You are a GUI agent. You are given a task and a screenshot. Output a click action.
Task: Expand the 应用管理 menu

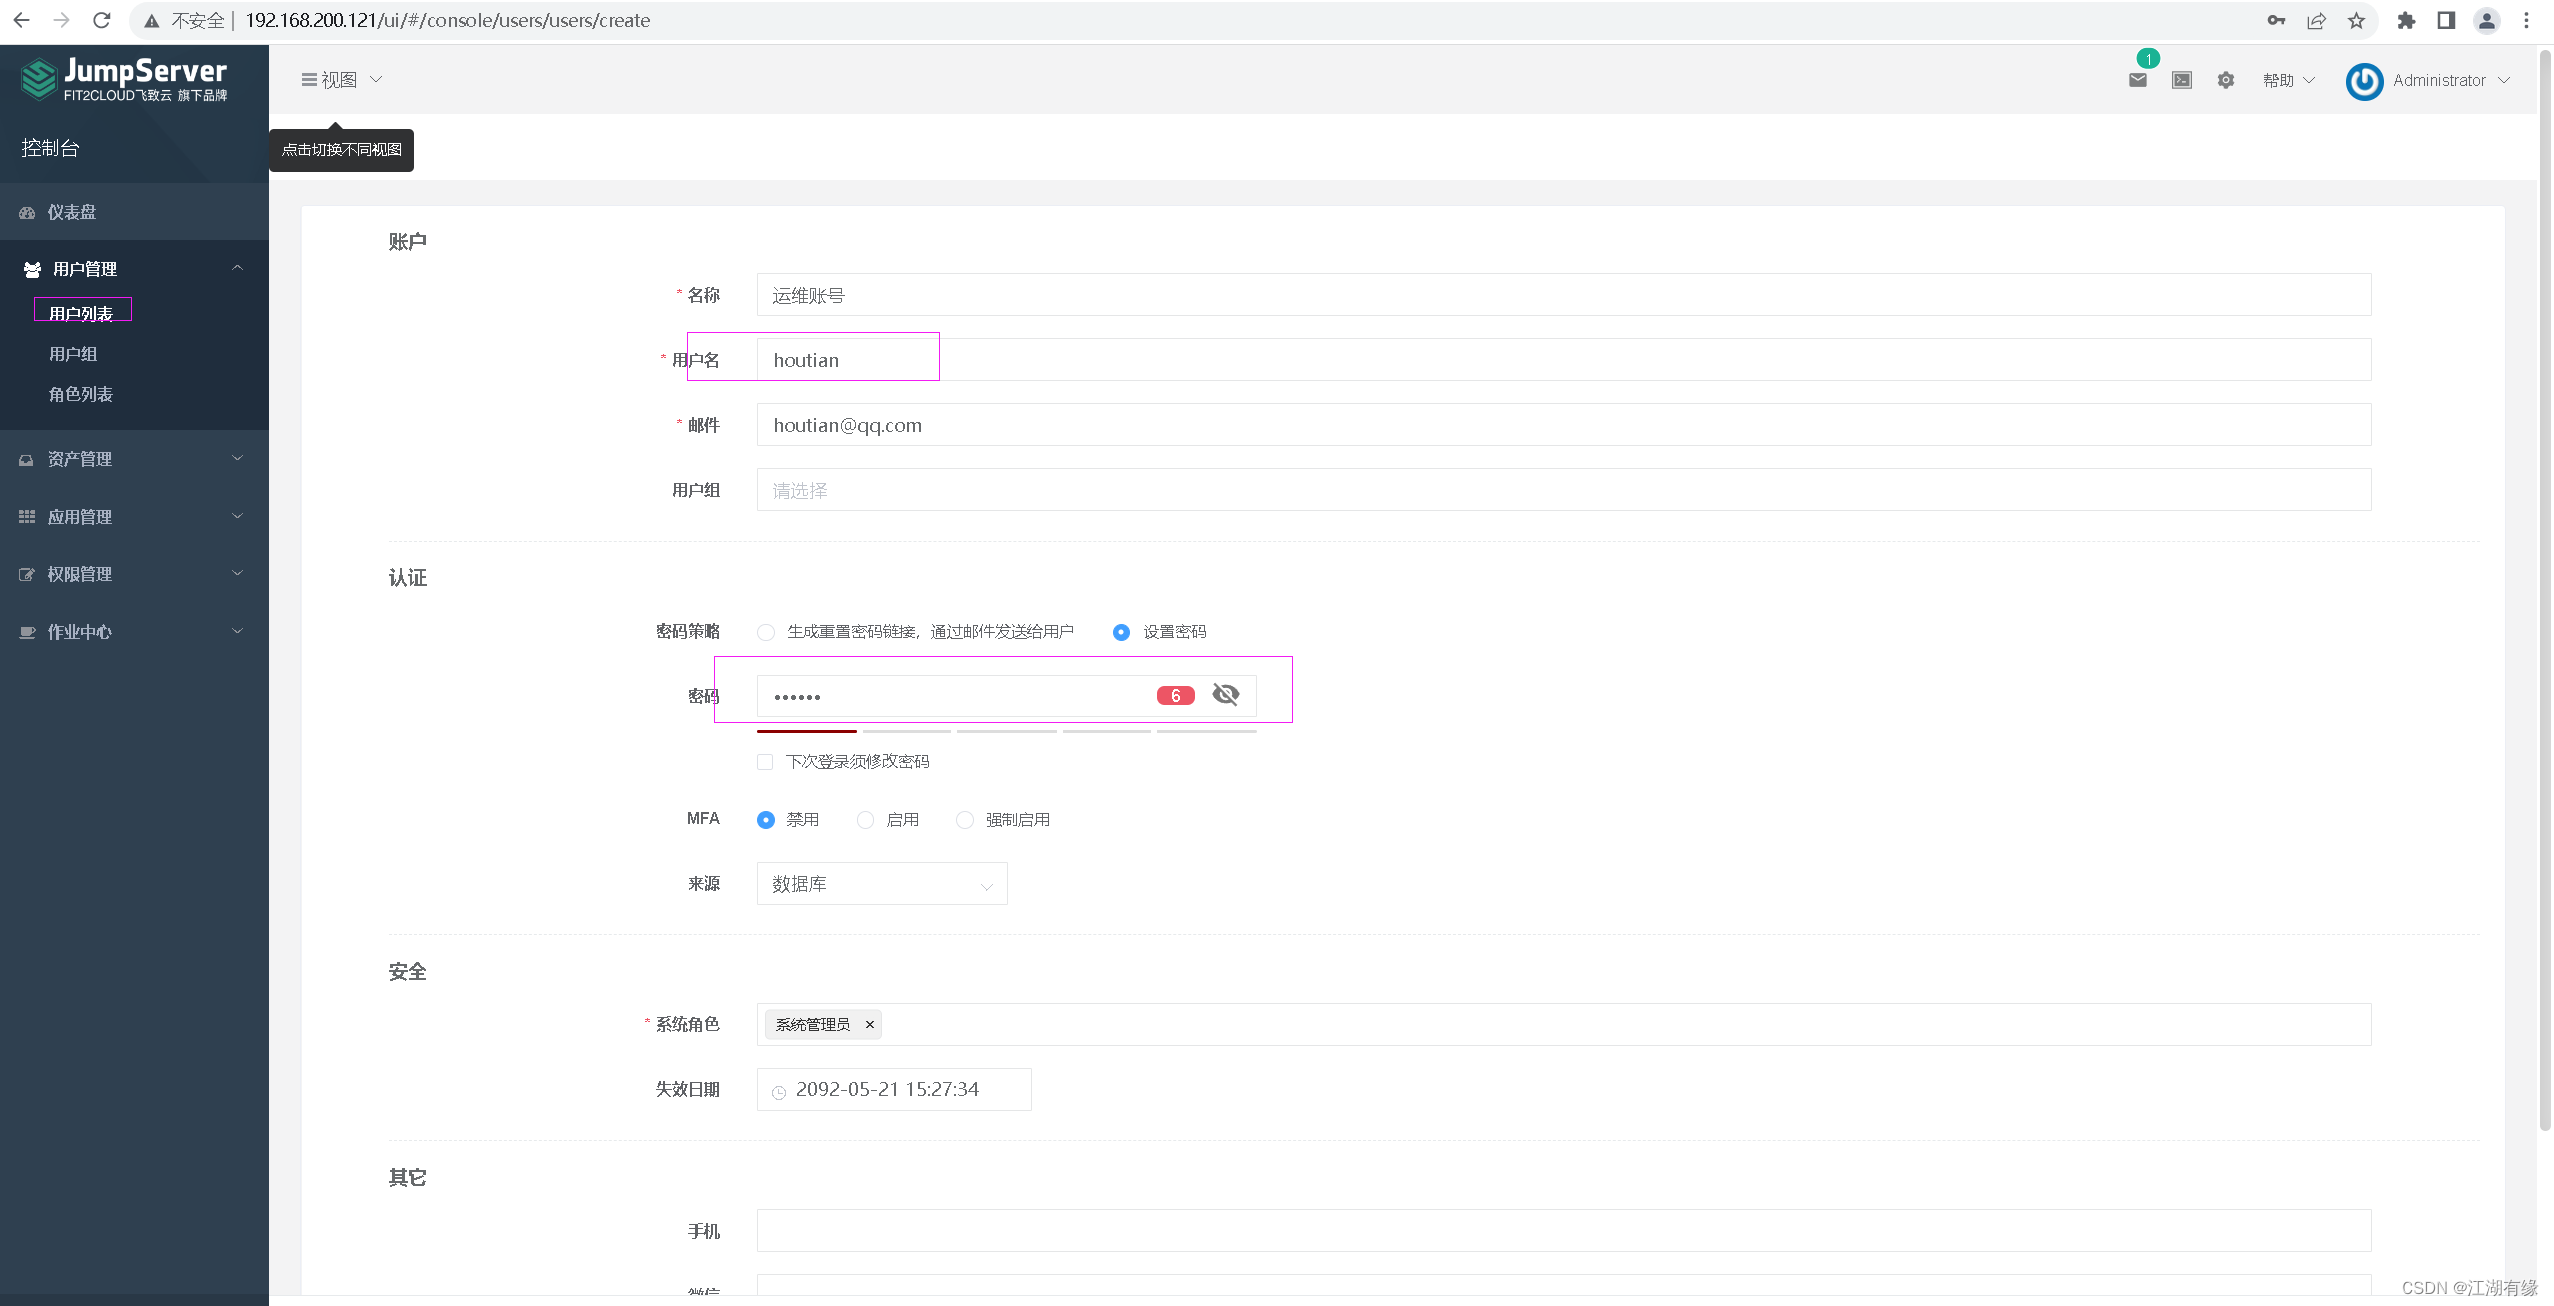[134, 516]
